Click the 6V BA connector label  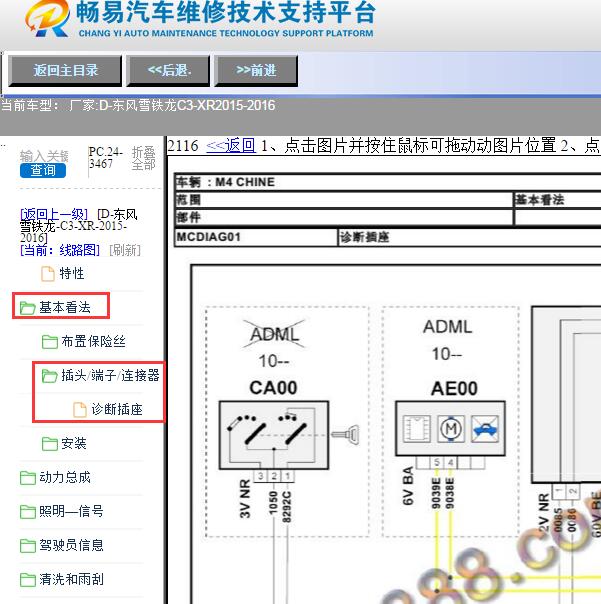408,485
